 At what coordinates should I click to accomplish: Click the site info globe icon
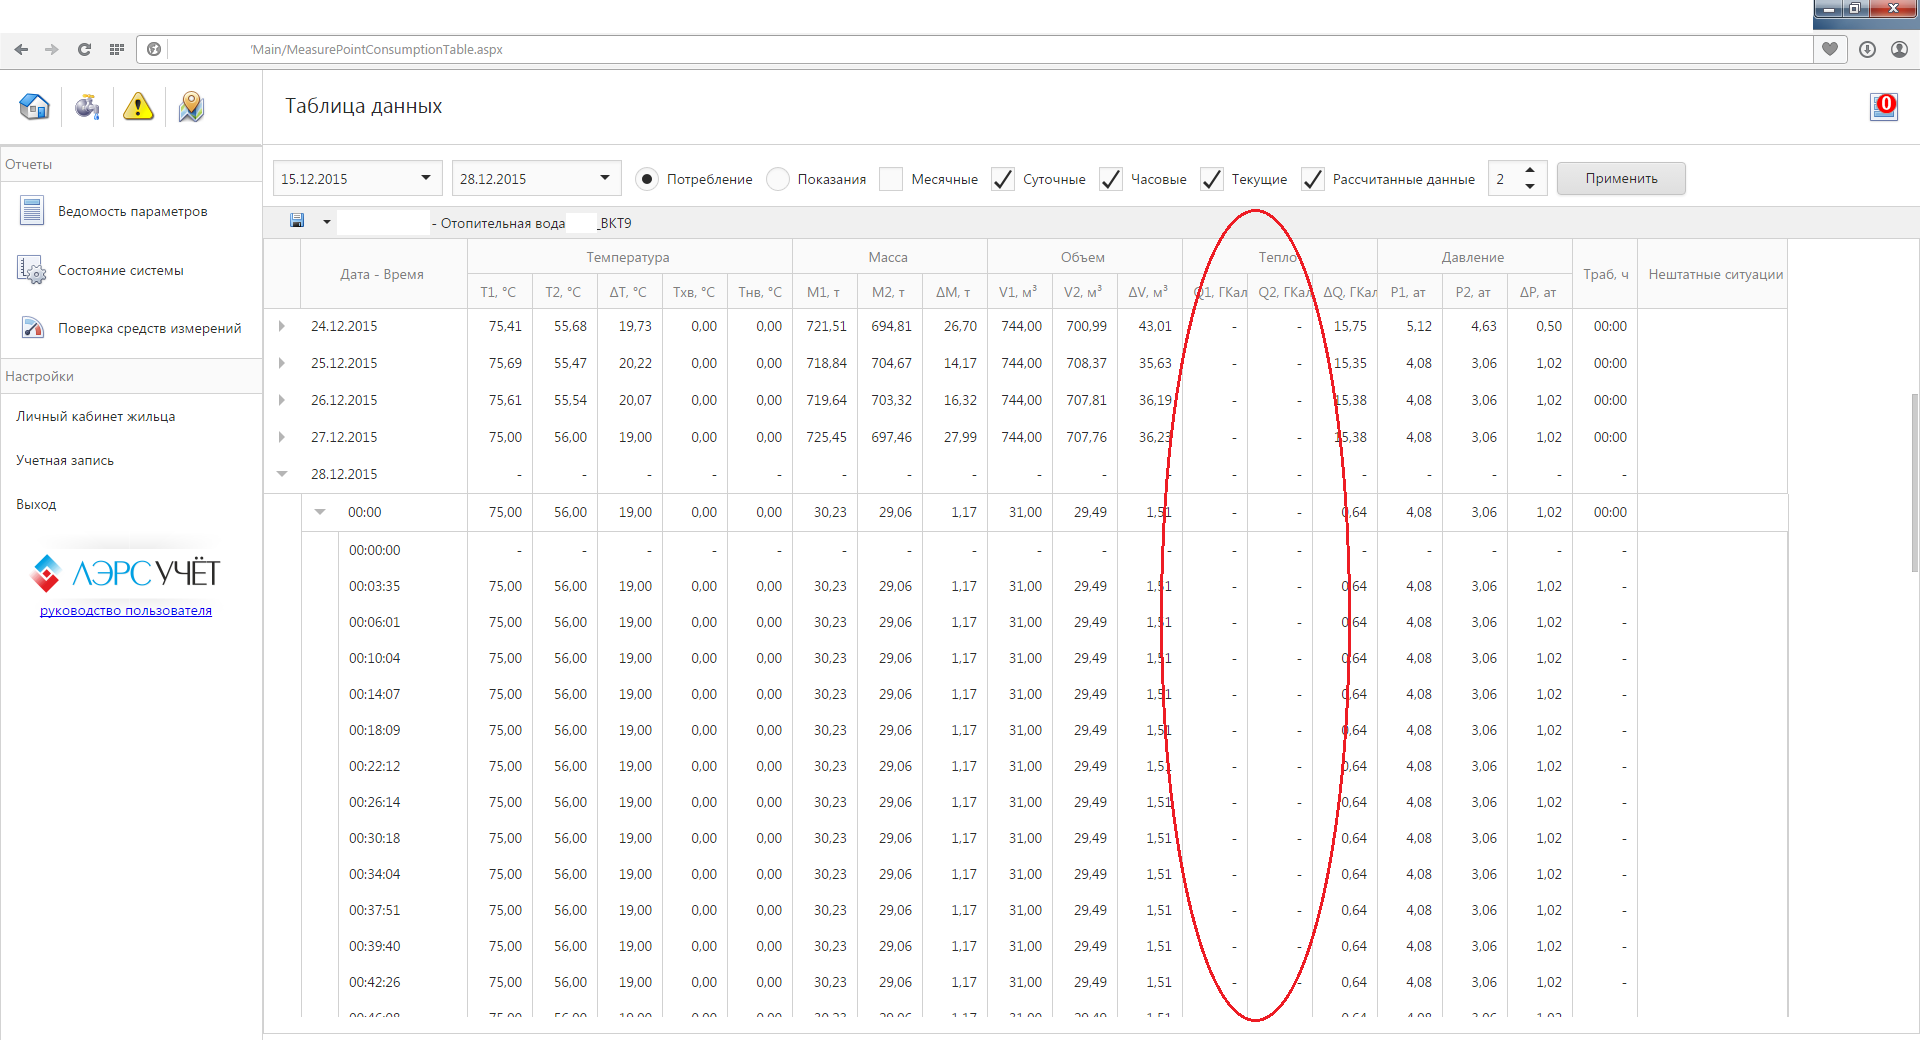(154, 49)
